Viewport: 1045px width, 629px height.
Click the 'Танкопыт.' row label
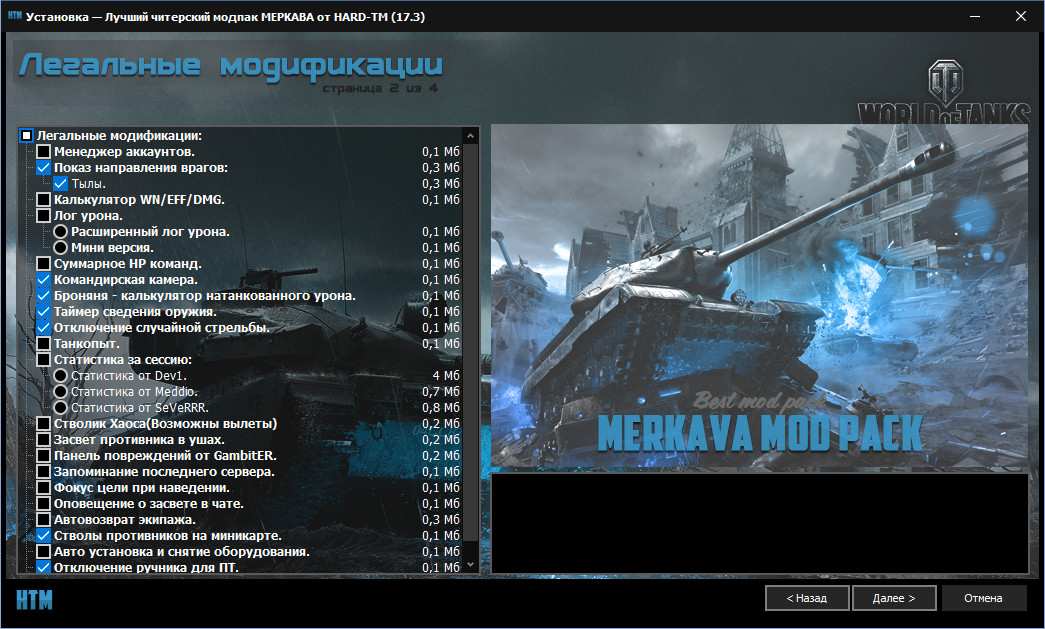pyautogui.click(x=87, y=344)
